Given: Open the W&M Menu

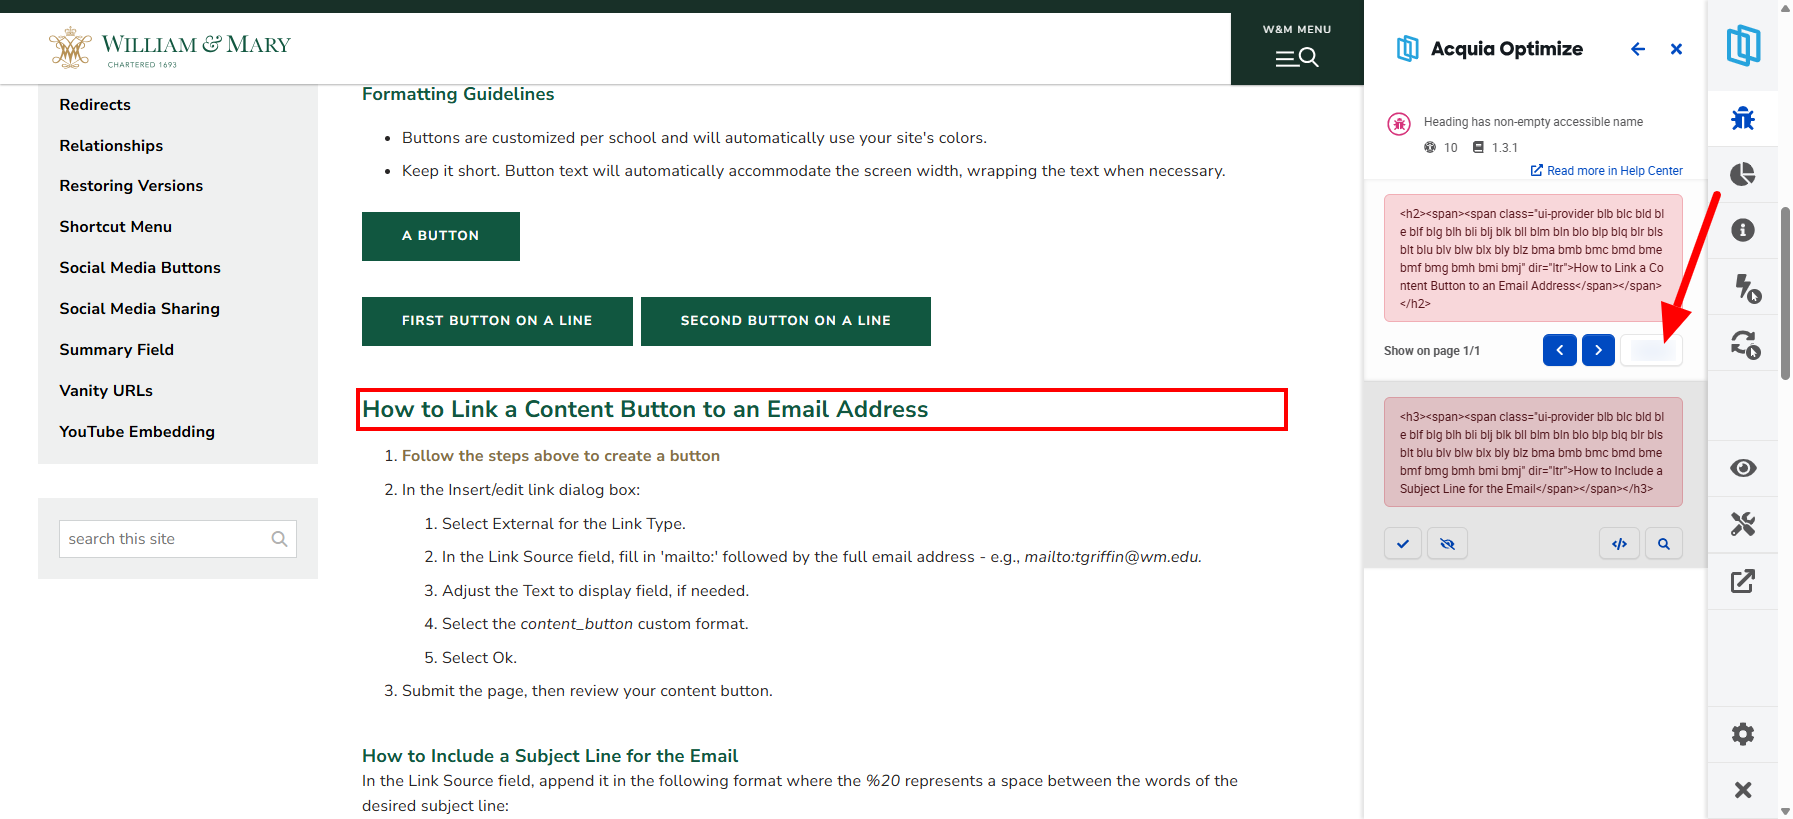Looking at the screenshot, I should 1297,48.
